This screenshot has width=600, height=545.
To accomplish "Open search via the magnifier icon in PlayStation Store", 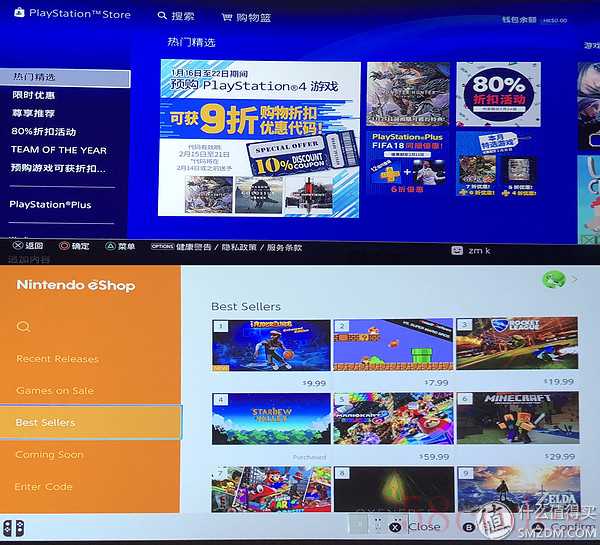I will click(164, 17).
